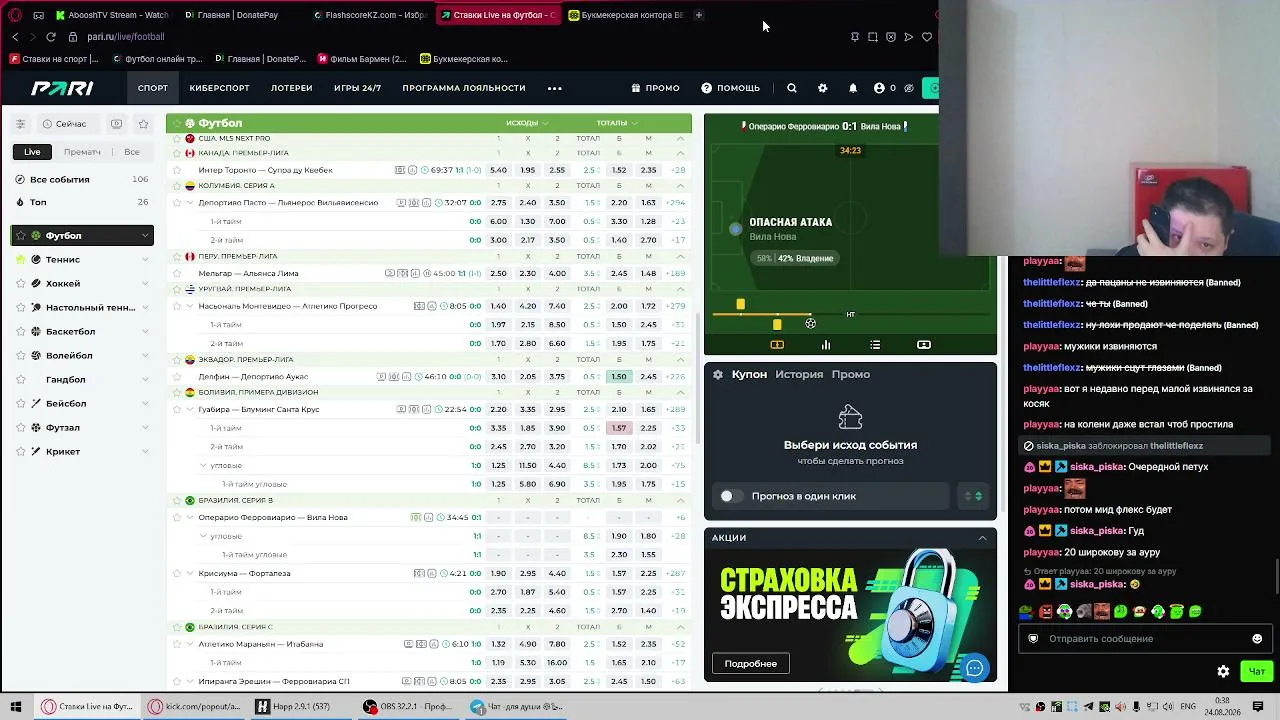Viewport: 1280px width, 720px height.
Task: Click the ball marker on match timeline
Action: [810, 324]
